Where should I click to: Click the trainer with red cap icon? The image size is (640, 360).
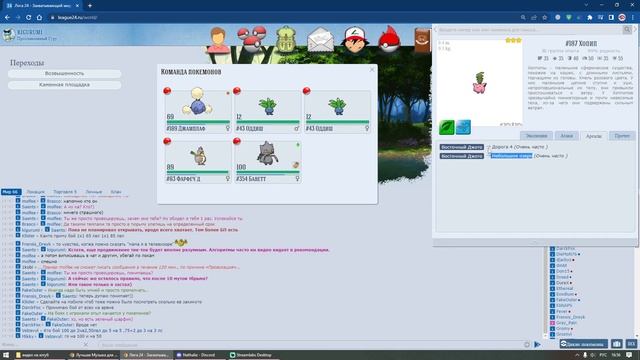tap(355, 40)
